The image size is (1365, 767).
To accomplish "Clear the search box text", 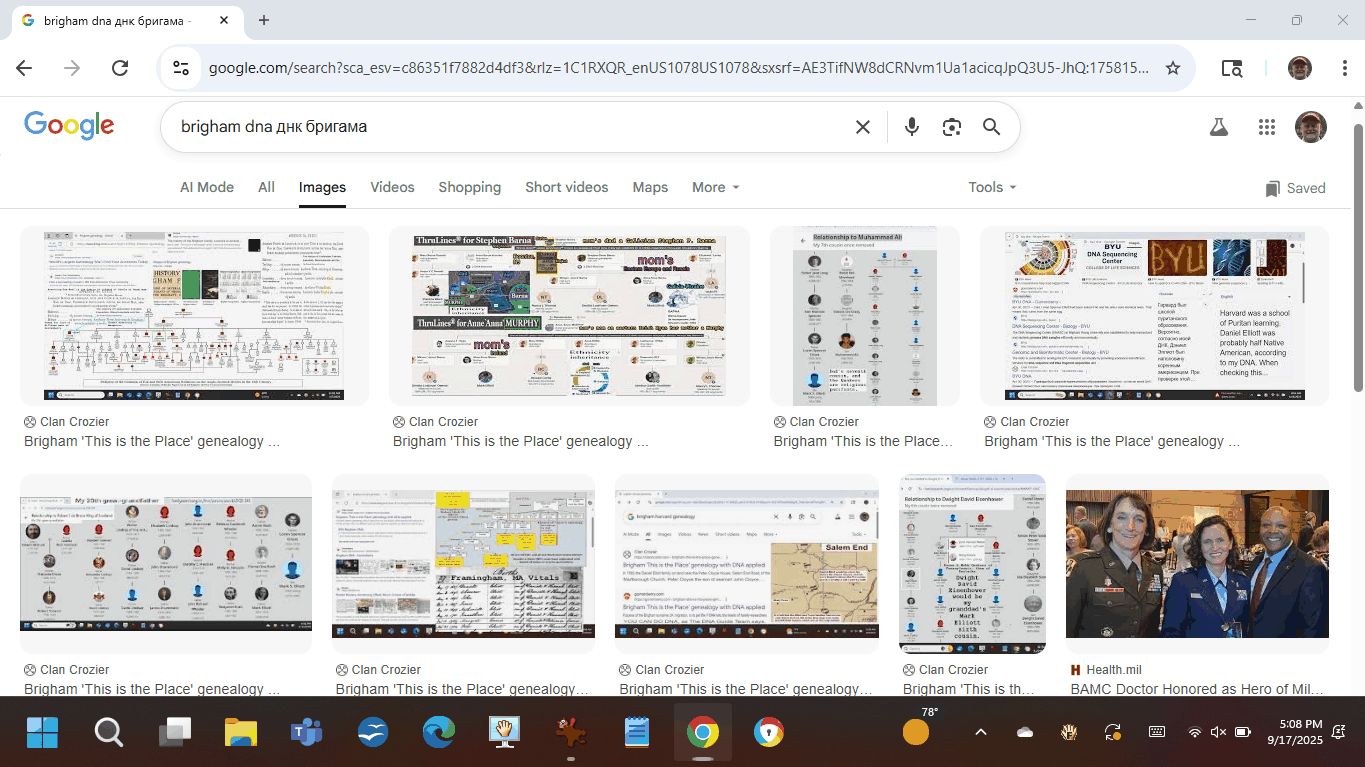I will [x=862, y=127].
